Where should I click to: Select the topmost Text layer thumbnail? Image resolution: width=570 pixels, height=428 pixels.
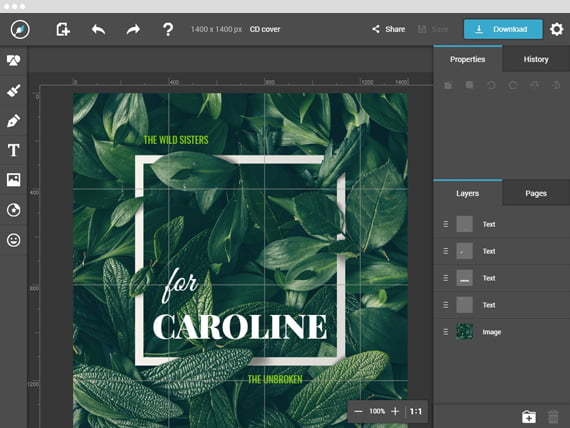(x=464, y=224)
